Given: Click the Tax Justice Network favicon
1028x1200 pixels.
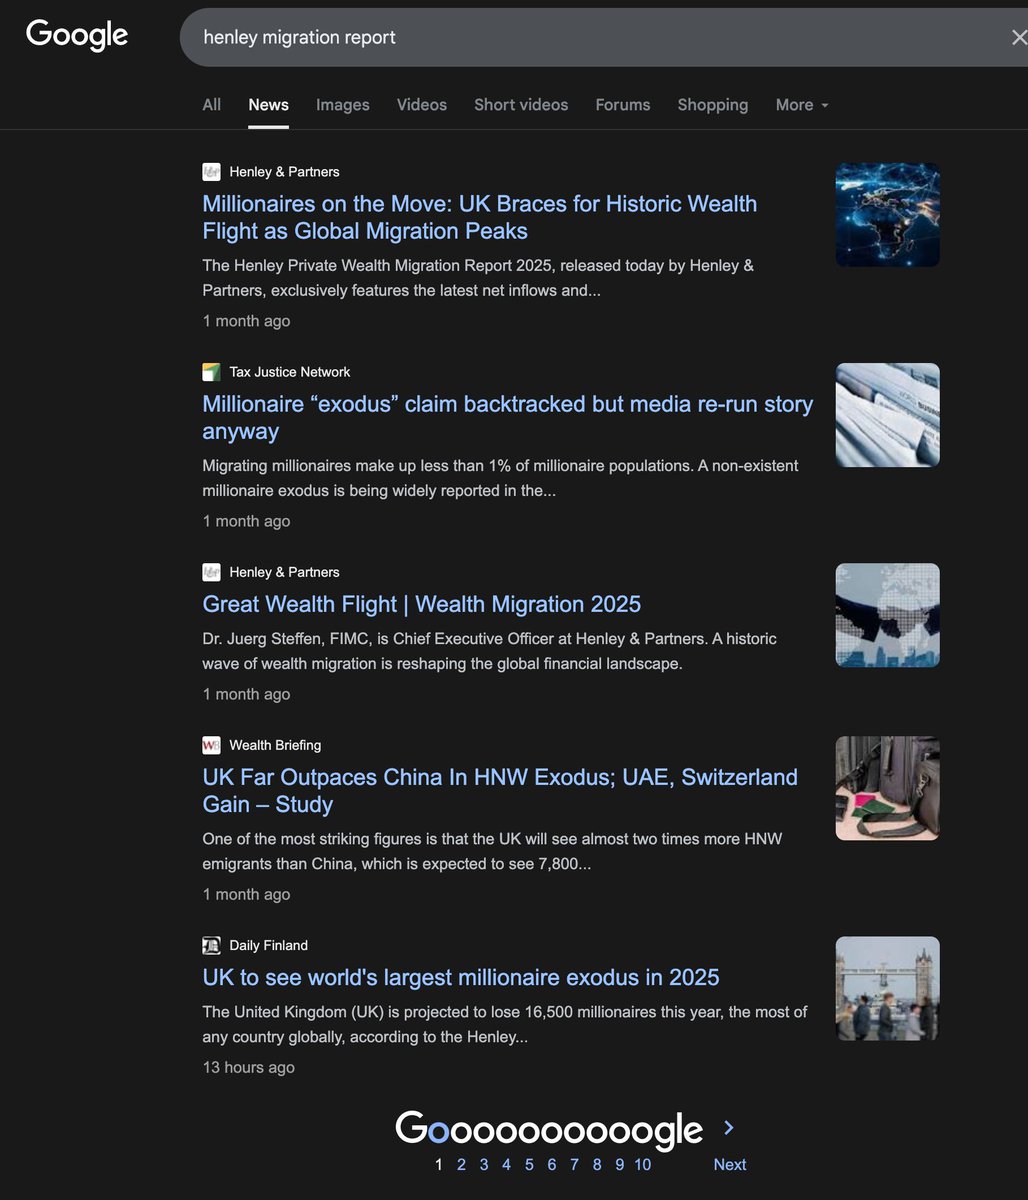Looking at the screenshot, I should point(211,372).
